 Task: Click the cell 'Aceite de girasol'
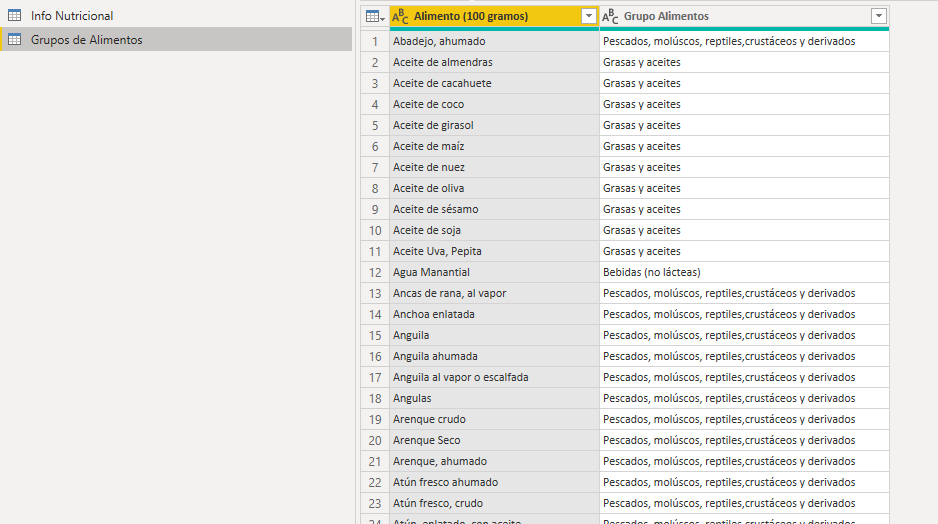pos(494,125)
